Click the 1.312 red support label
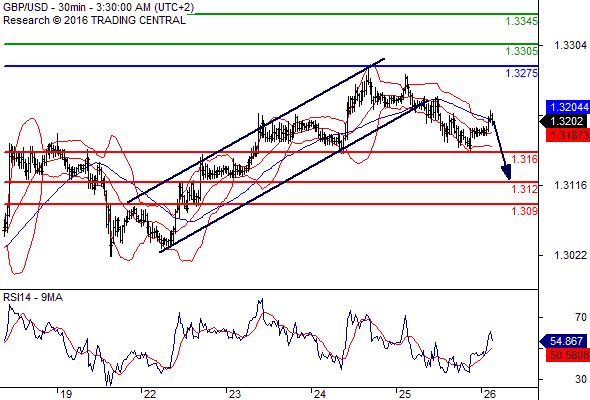This screenshot has width=590, height=400. click(x=525, y=189)
